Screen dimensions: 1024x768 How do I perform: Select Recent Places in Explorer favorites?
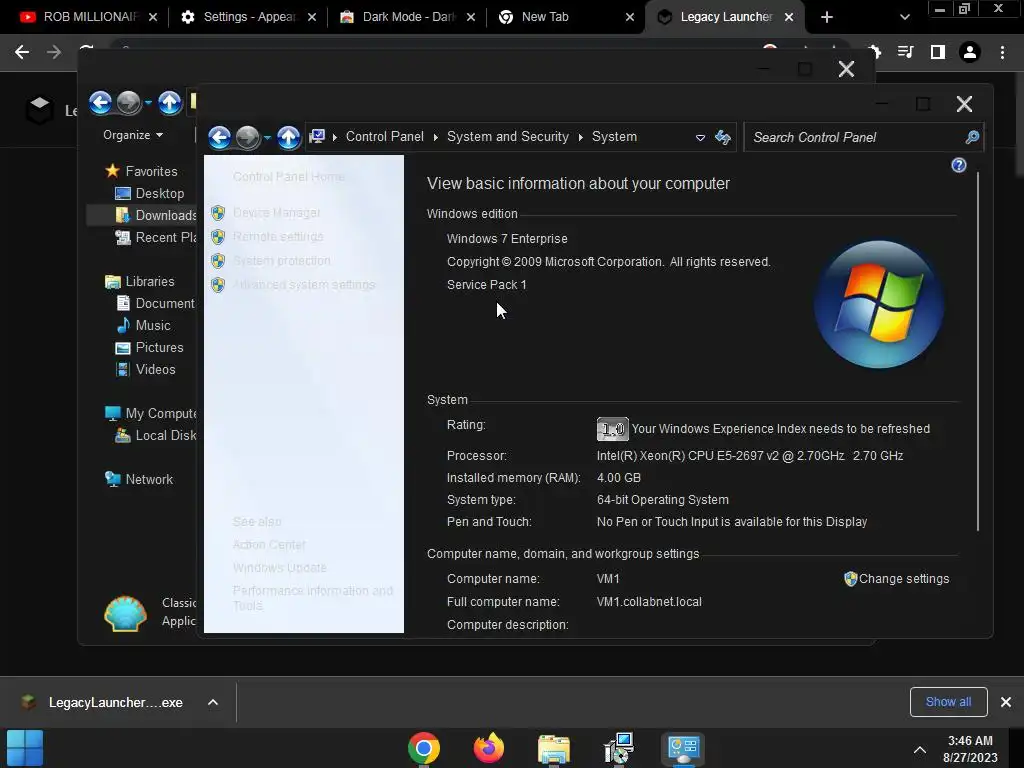point(155,238)
